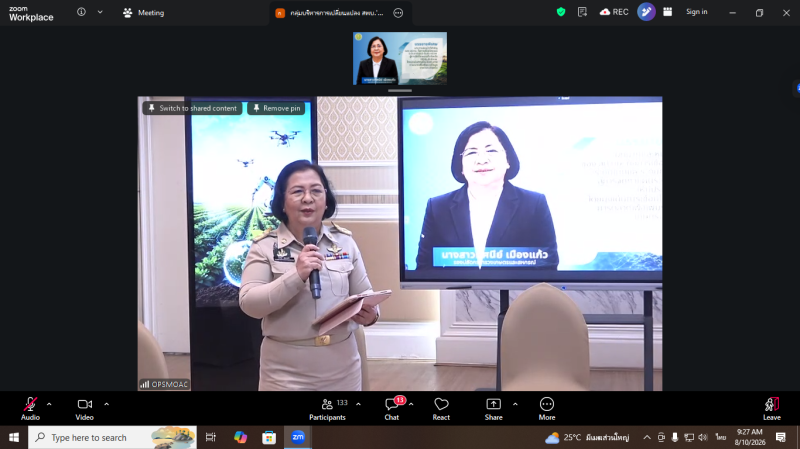Open the More options menu
Screen dimensions: 800x449
click(547, 409)
